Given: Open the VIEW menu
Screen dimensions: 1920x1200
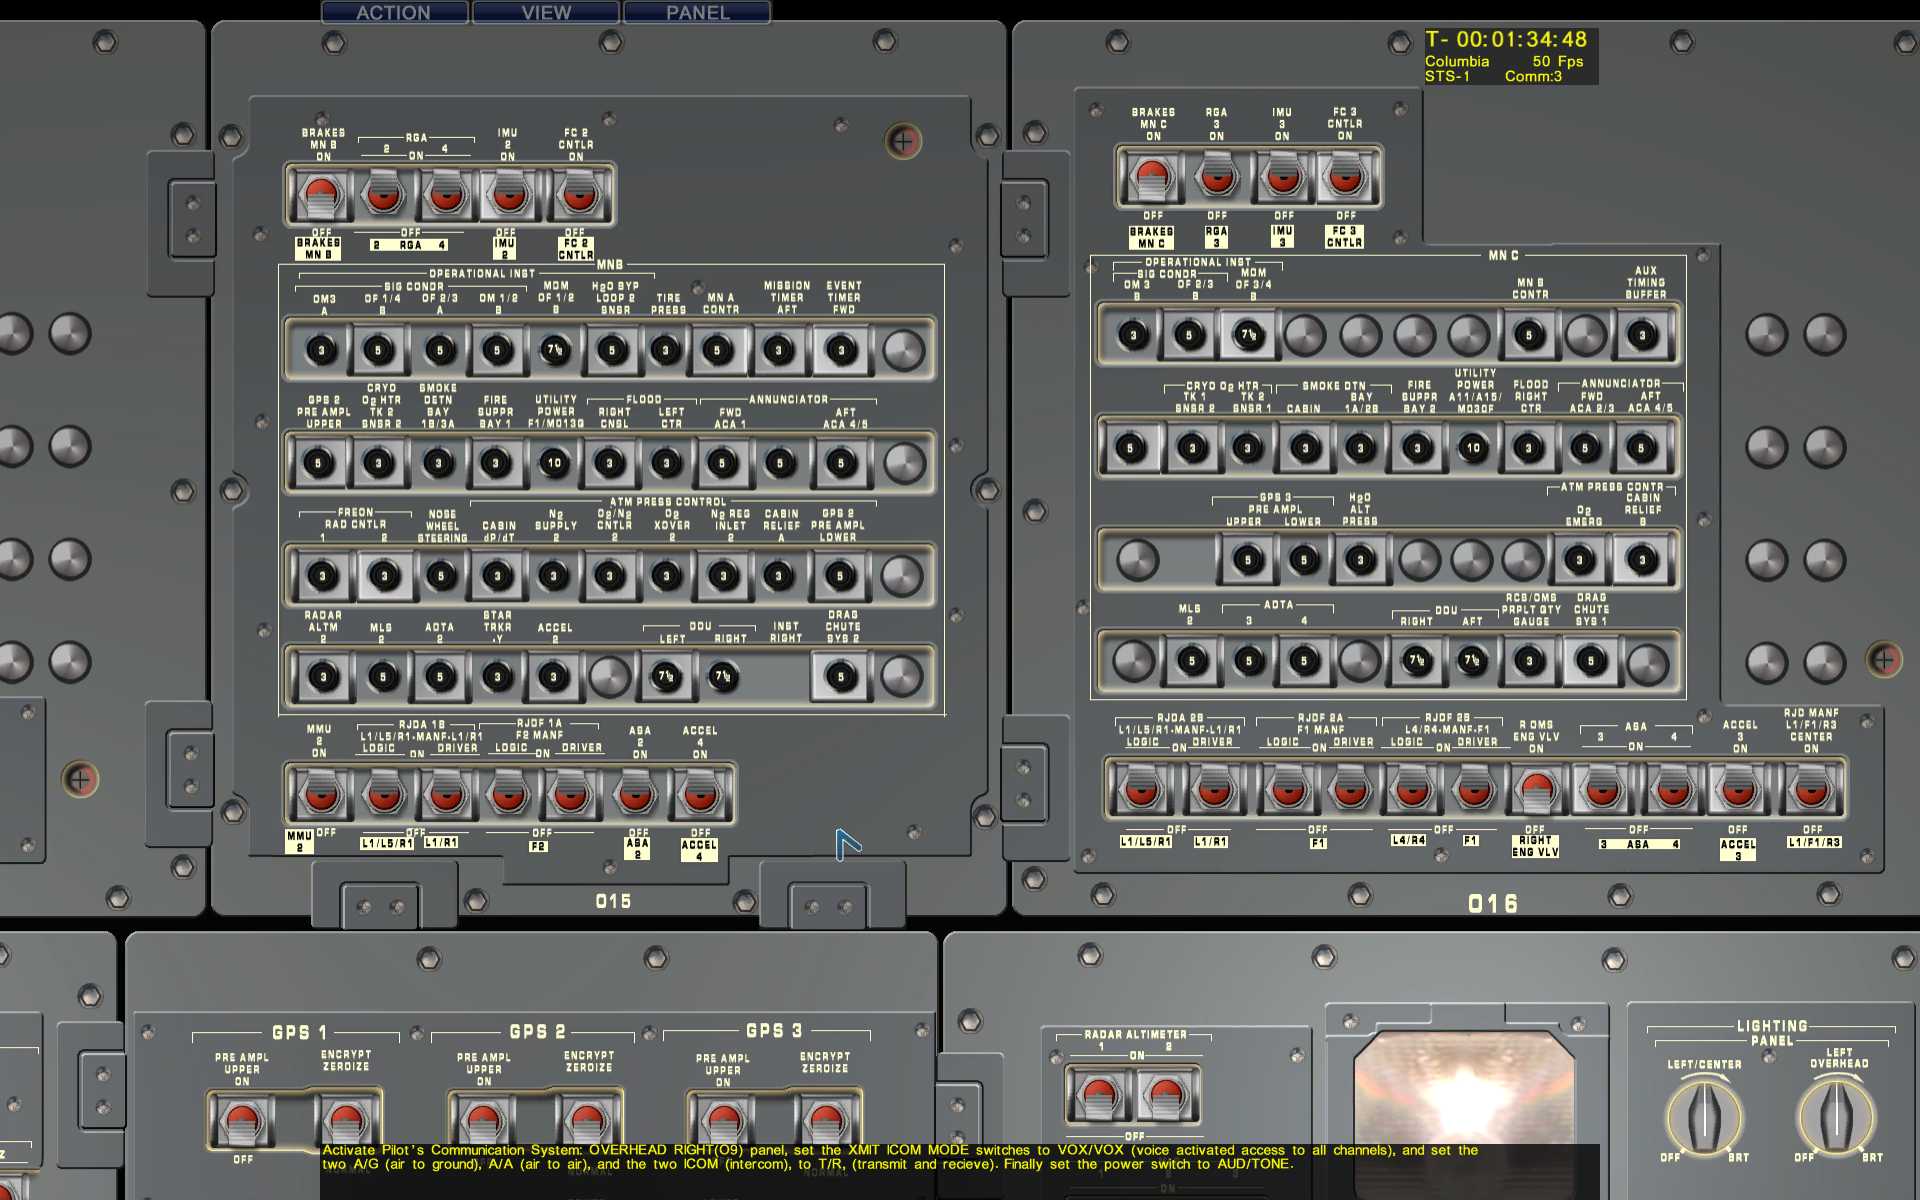Looking at the screenshot, I should (x=546, y=12).
